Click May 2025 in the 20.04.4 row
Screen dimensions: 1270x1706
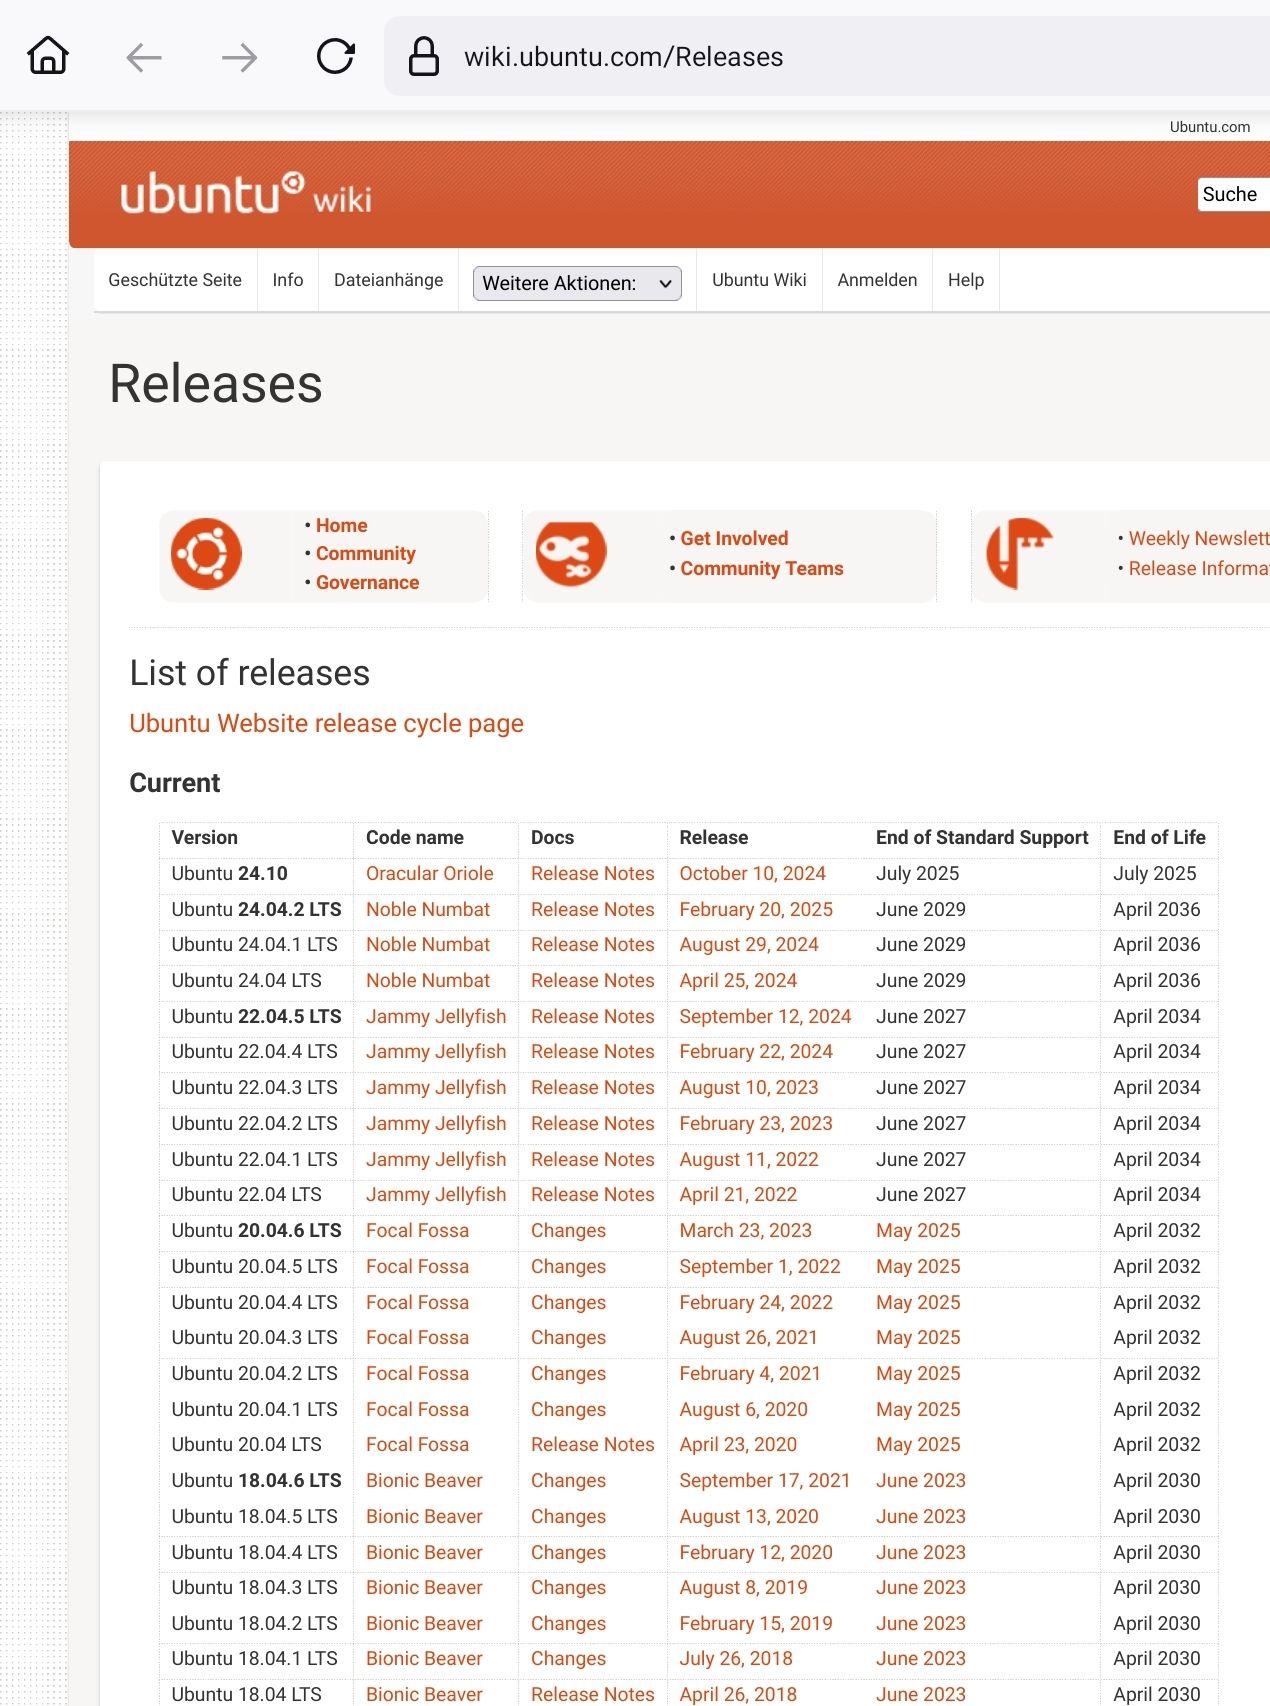[x=918, y=1302]
